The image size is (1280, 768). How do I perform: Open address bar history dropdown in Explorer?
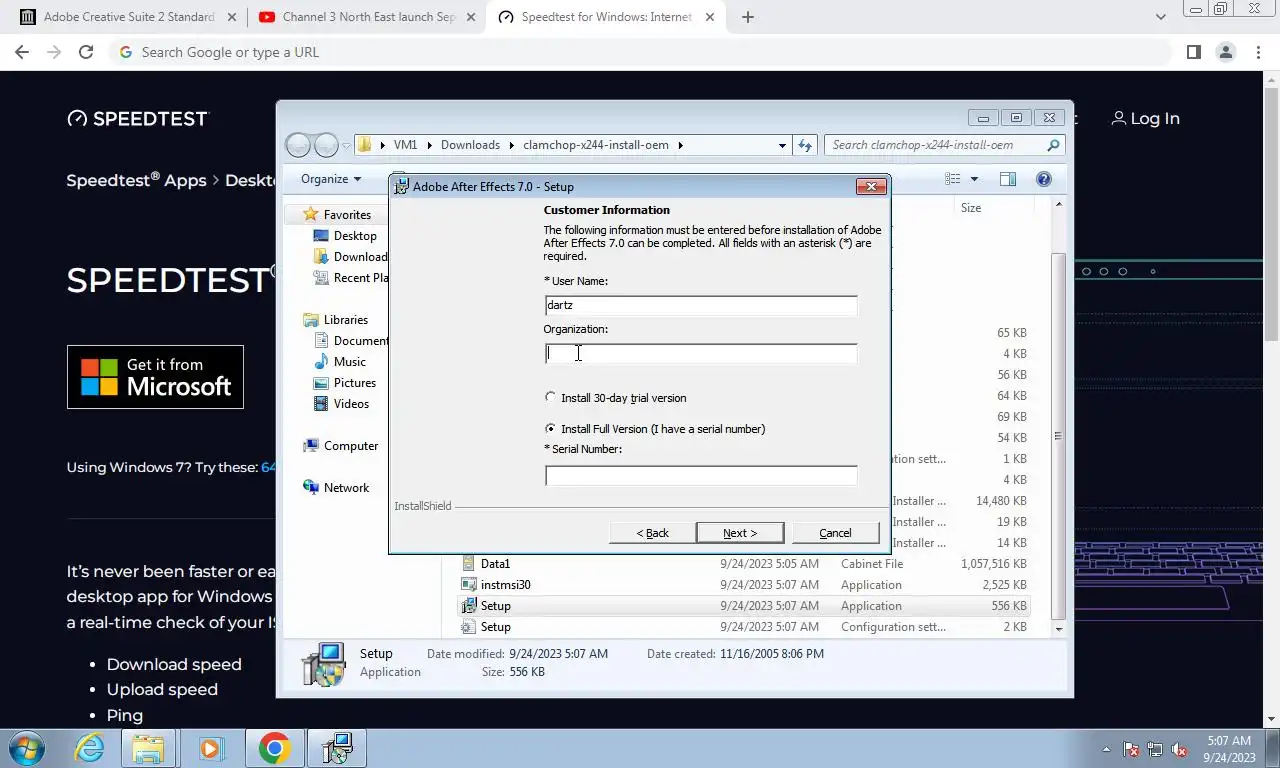point(782,145)
